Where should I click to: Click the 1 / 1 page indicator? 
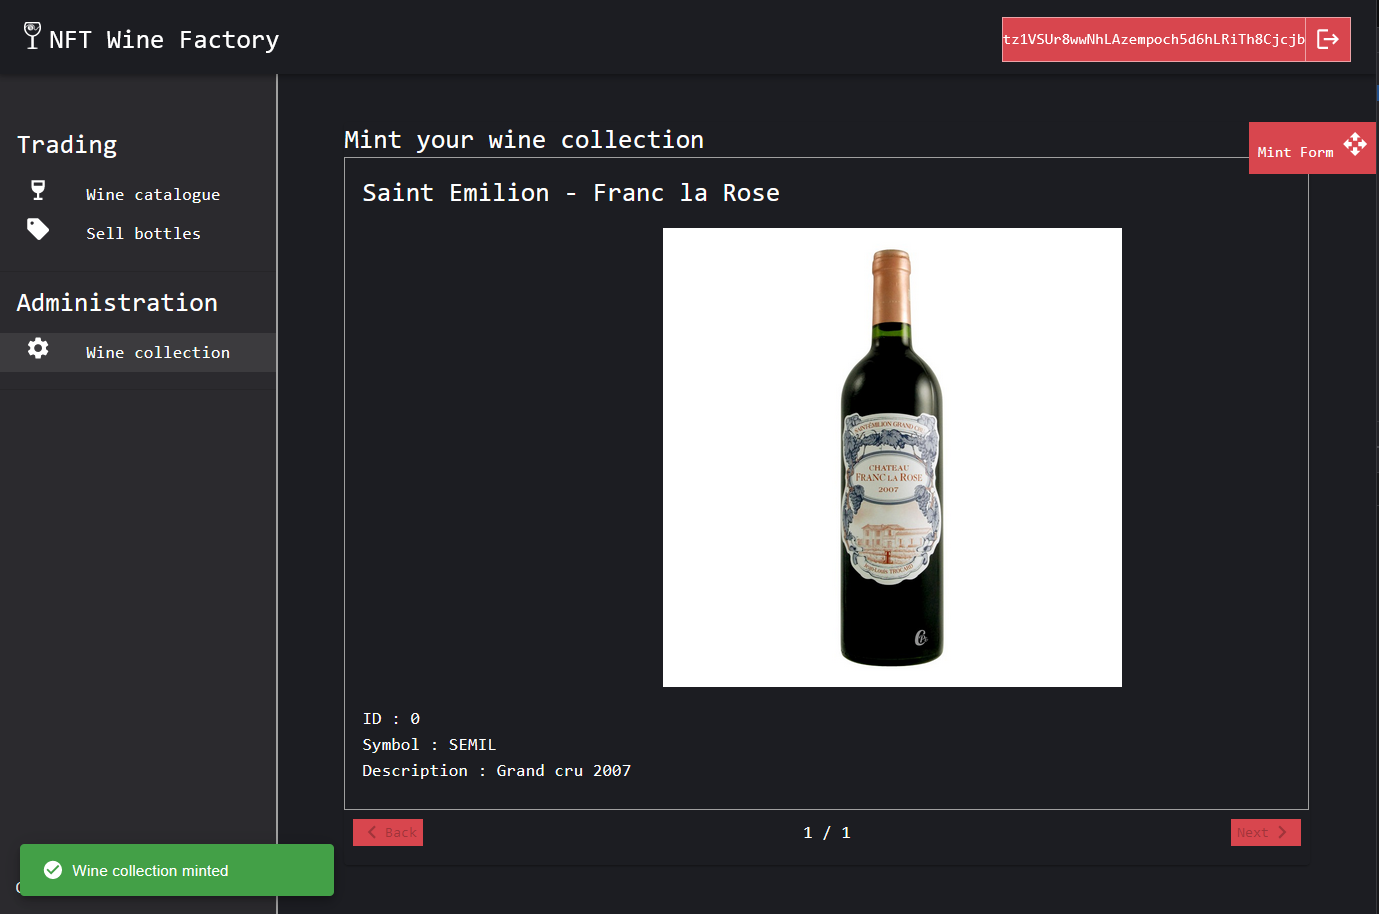[827, 832]
